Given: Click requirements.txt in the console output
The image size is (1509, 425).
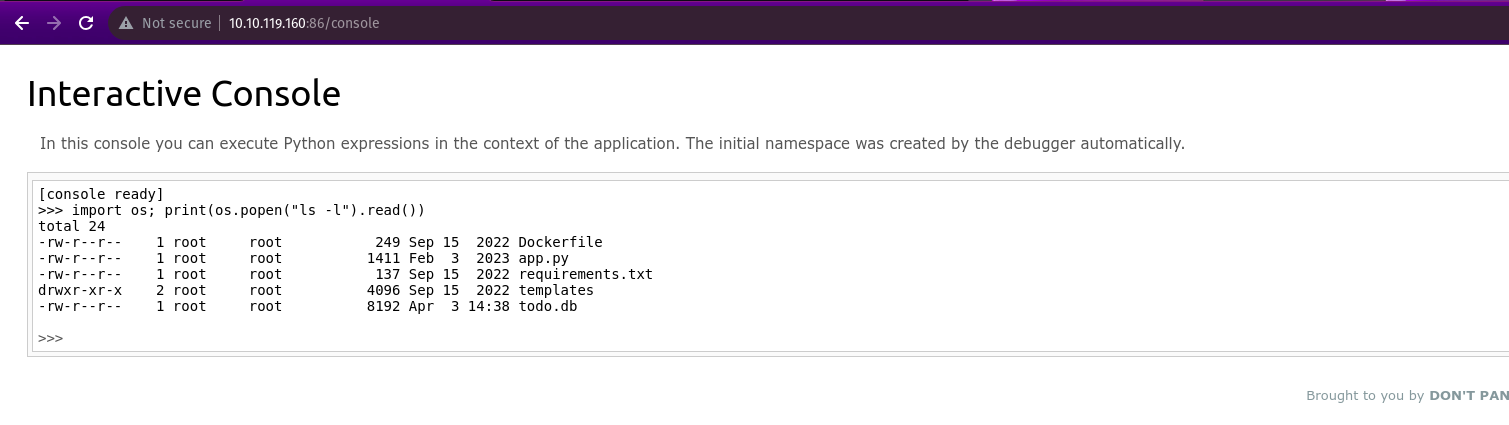Looking at the screenshot, I should click(585, 274).
